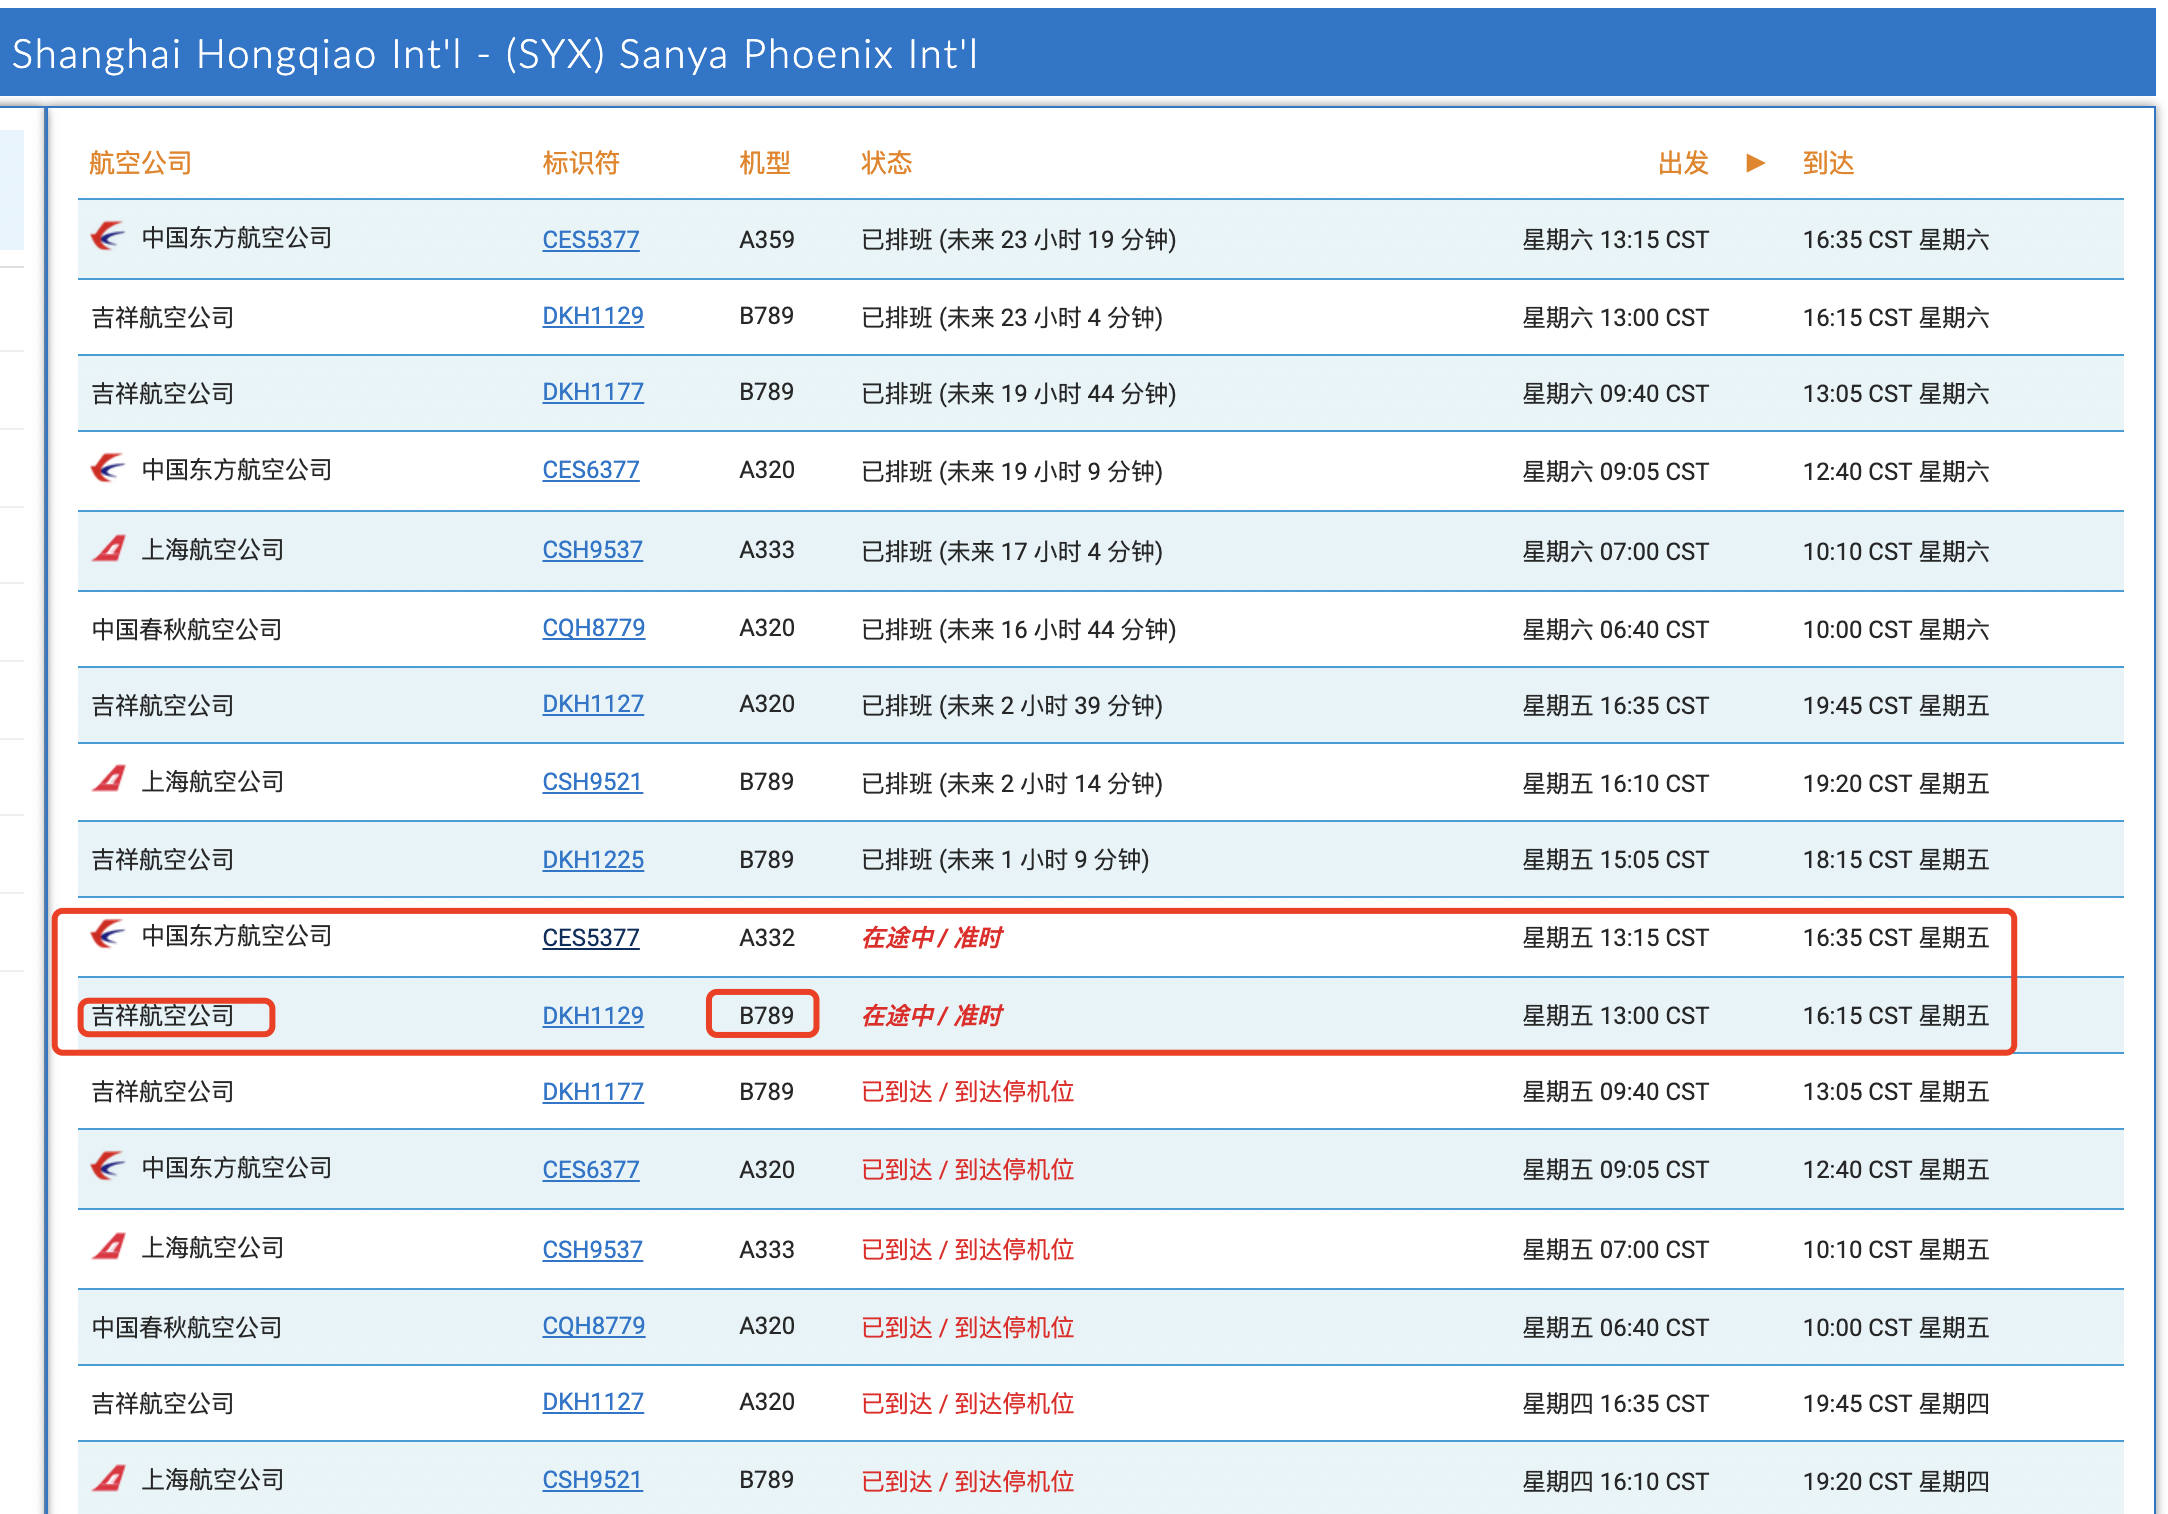The image size is (2168, 1514).
Task: Click status 已排班 (未来 2 小时 39 分钟)
Action: click(1012, 706)
